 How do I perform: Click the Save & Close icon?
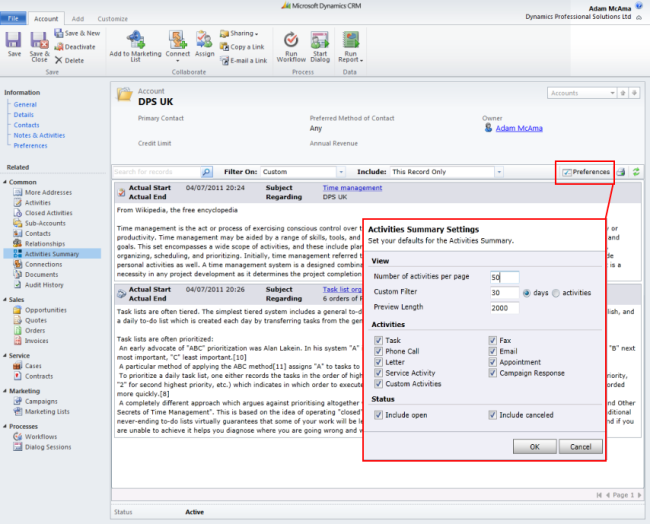[x=39, y=40]
